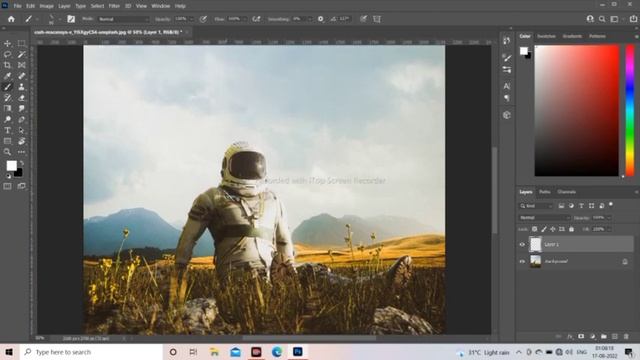
Task: Select the Brush tool in the toolbox
Action: pos(7,87)
